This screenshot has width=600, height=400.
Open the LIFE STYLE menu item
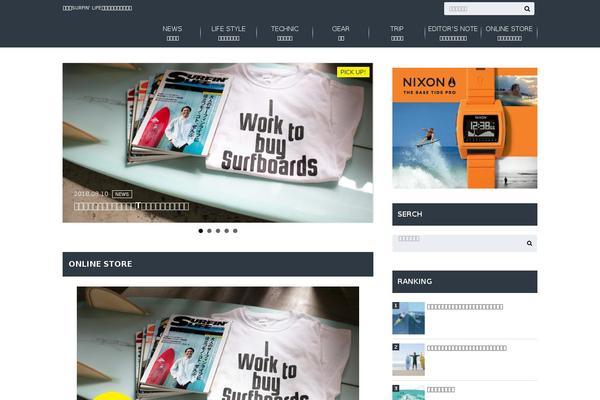coord(228,33)
